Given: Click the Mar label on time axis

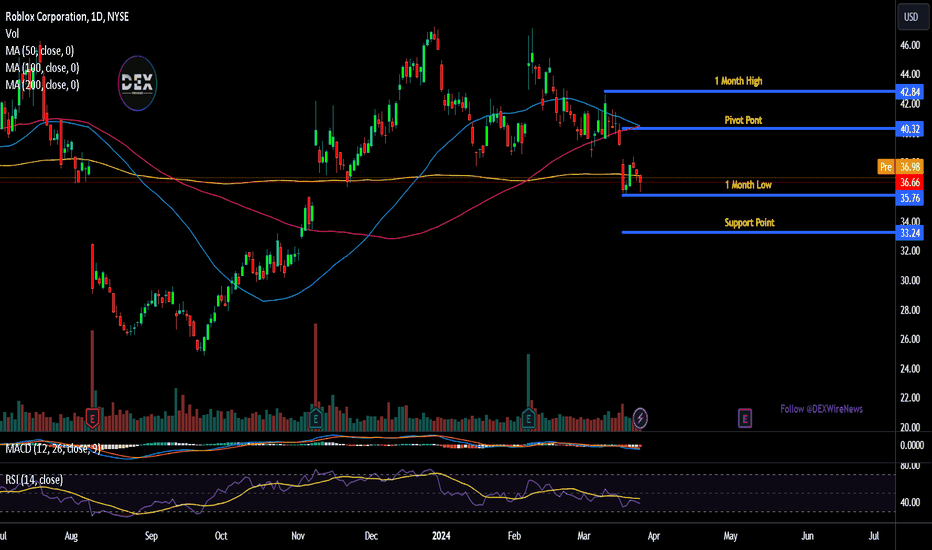Looking at the screenshot, I should (x=584, y=536).
